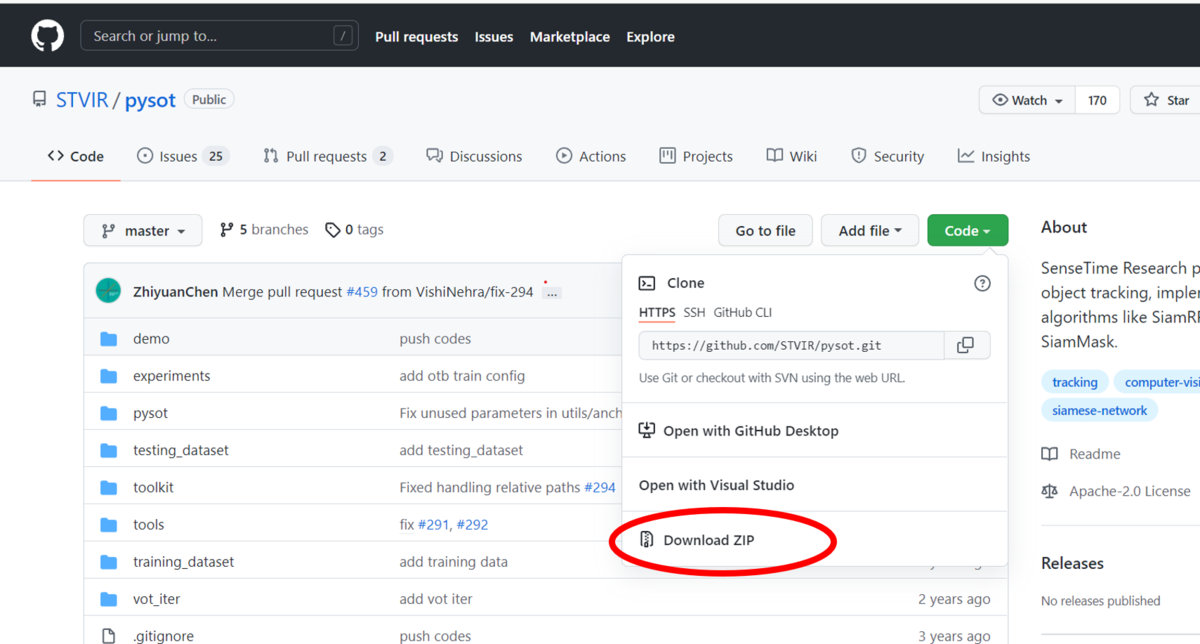1200x644 pixels.
Task: Open the 0 tags link
Action: click(x=354, y=230)
